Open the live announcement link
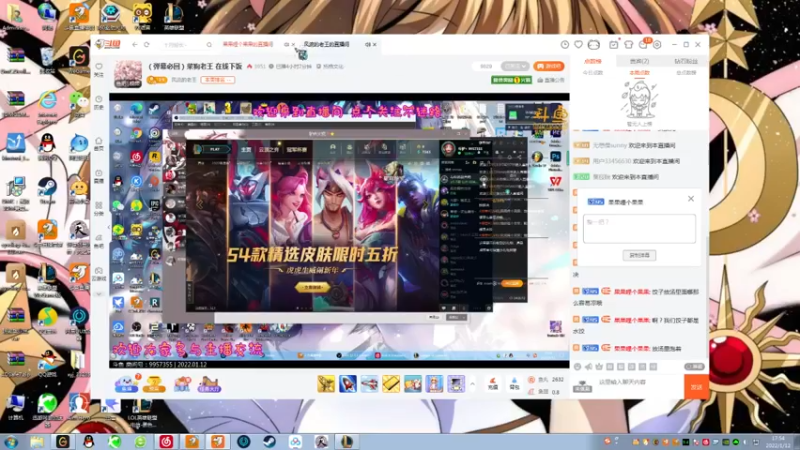The width and height of the screenshot is (800, 450). click(551, 80)
